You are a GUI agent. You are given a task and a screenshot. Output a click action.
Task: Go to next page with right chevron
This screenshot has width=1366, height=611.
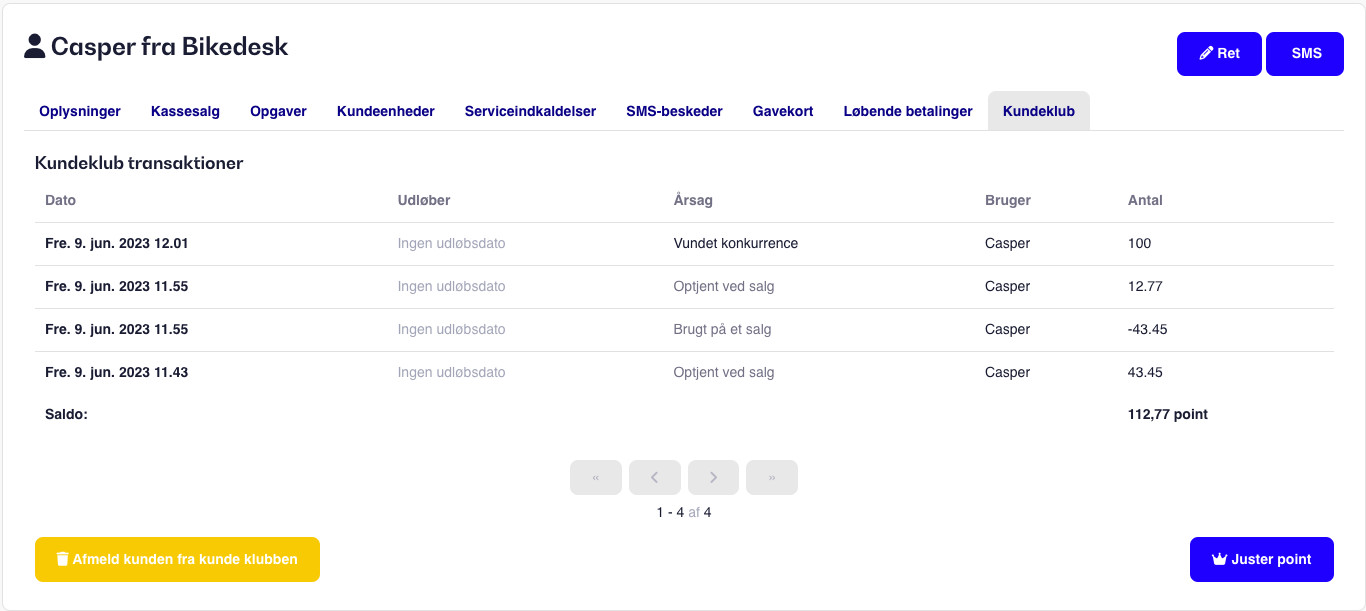pos(713,478)
